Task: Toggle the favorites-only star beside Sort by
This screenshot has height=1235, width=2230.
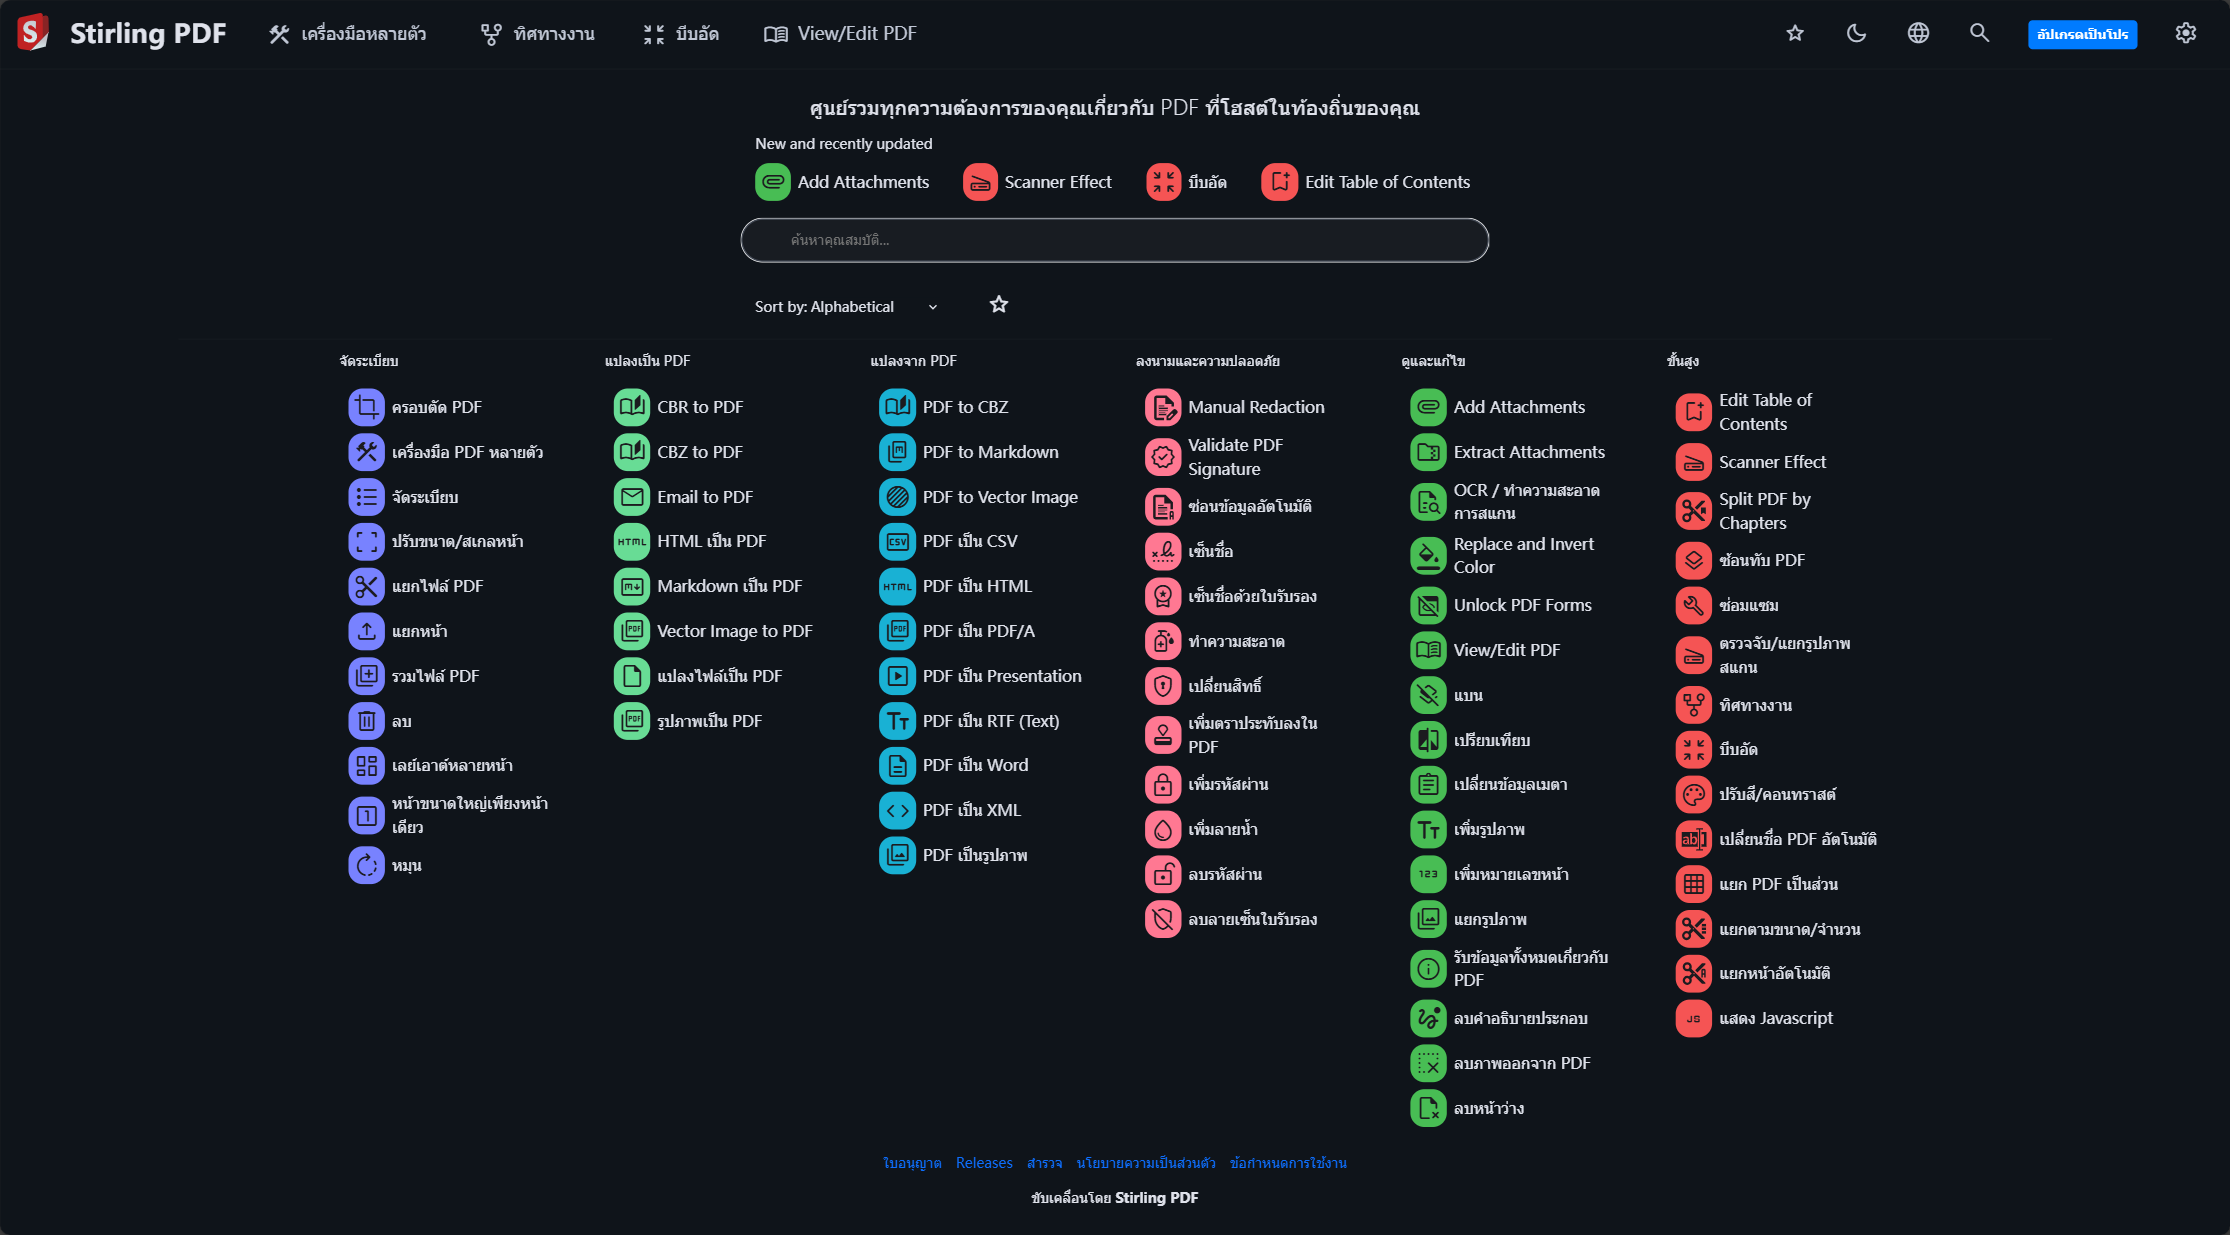Action: pos(998,305)
